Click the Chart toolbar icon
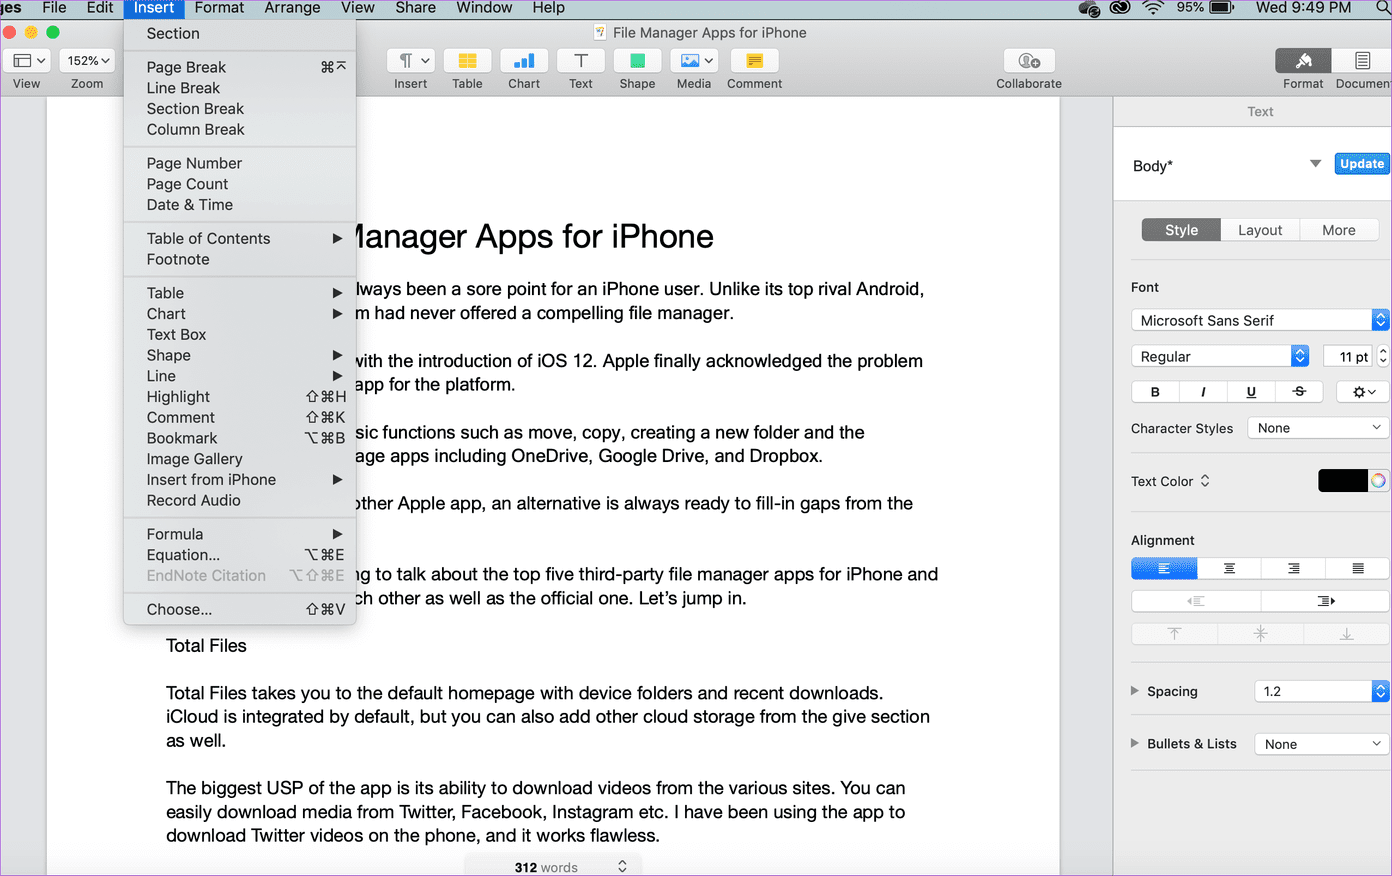This screenshot has width=1392, height=876. pyautogui.click(x=524, y=61)
